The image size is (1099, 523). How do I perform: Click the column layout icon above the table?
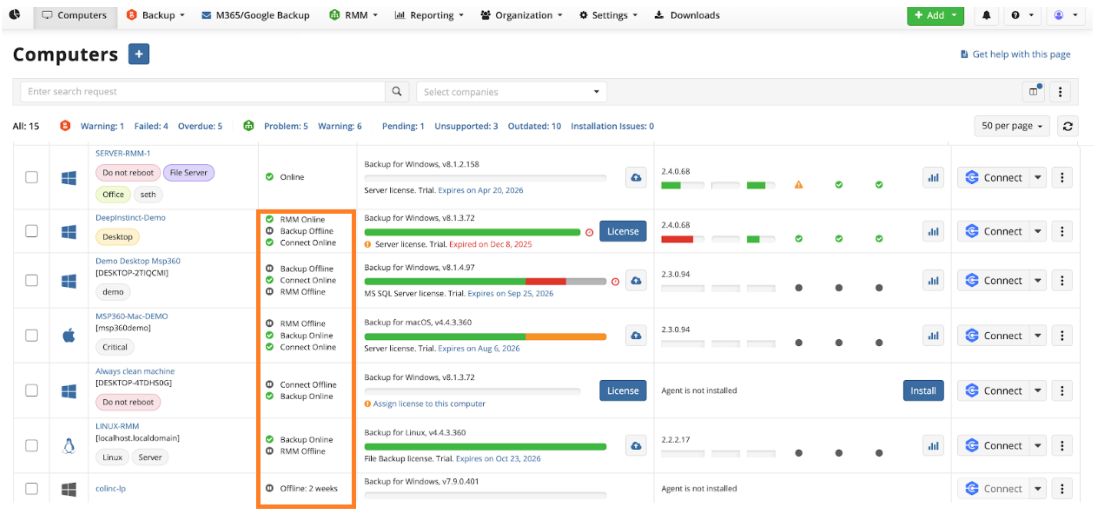click(x=1034, y=92)
